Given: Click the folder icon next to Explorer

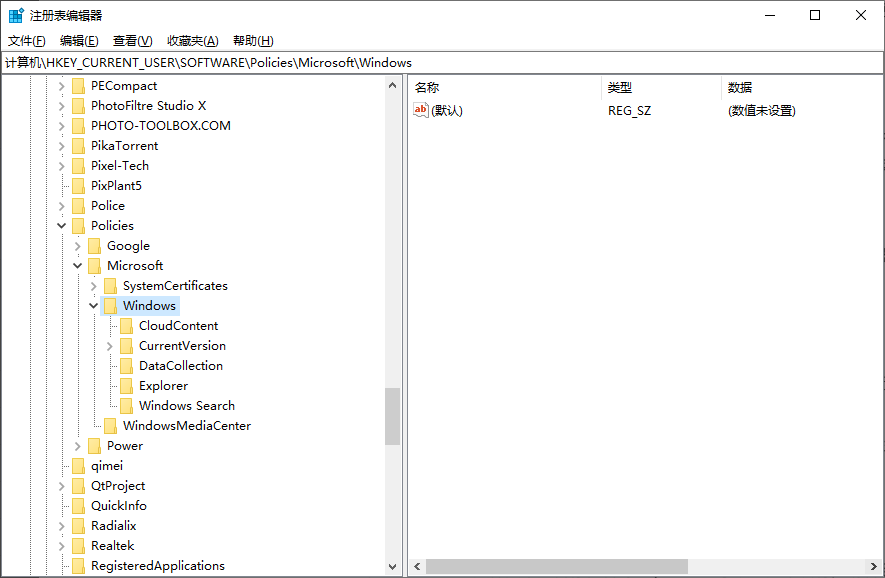Looking at the screenshot, I should pos(127,385).
